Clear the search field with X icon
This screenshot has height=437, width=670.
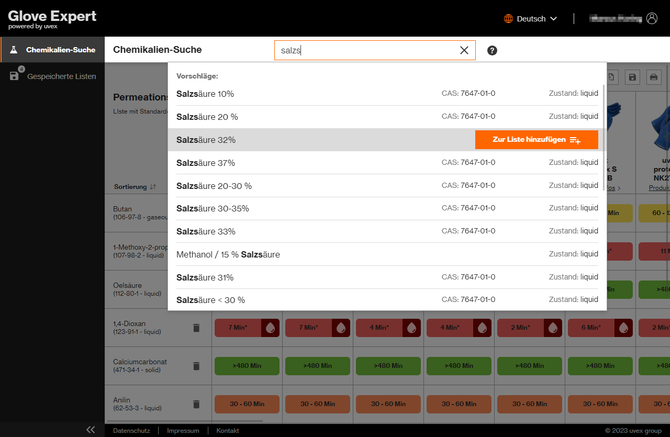(464, 50)
